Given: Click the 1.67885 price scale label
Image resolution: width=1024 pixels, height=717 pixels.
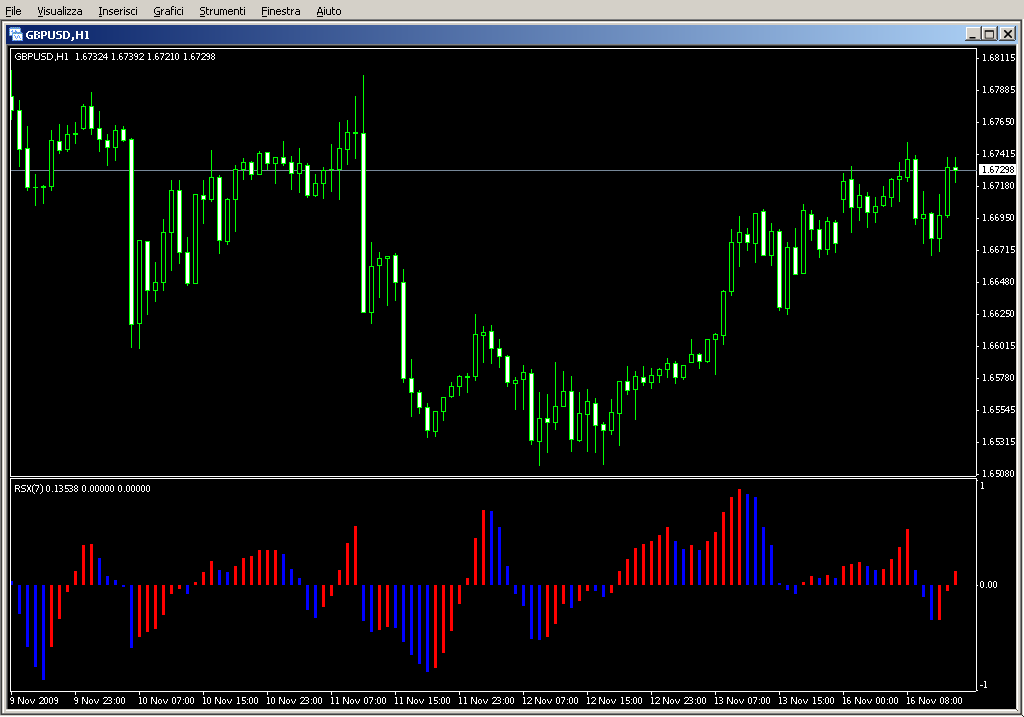Looking at the screenshot, I should [x=999, y=89].
